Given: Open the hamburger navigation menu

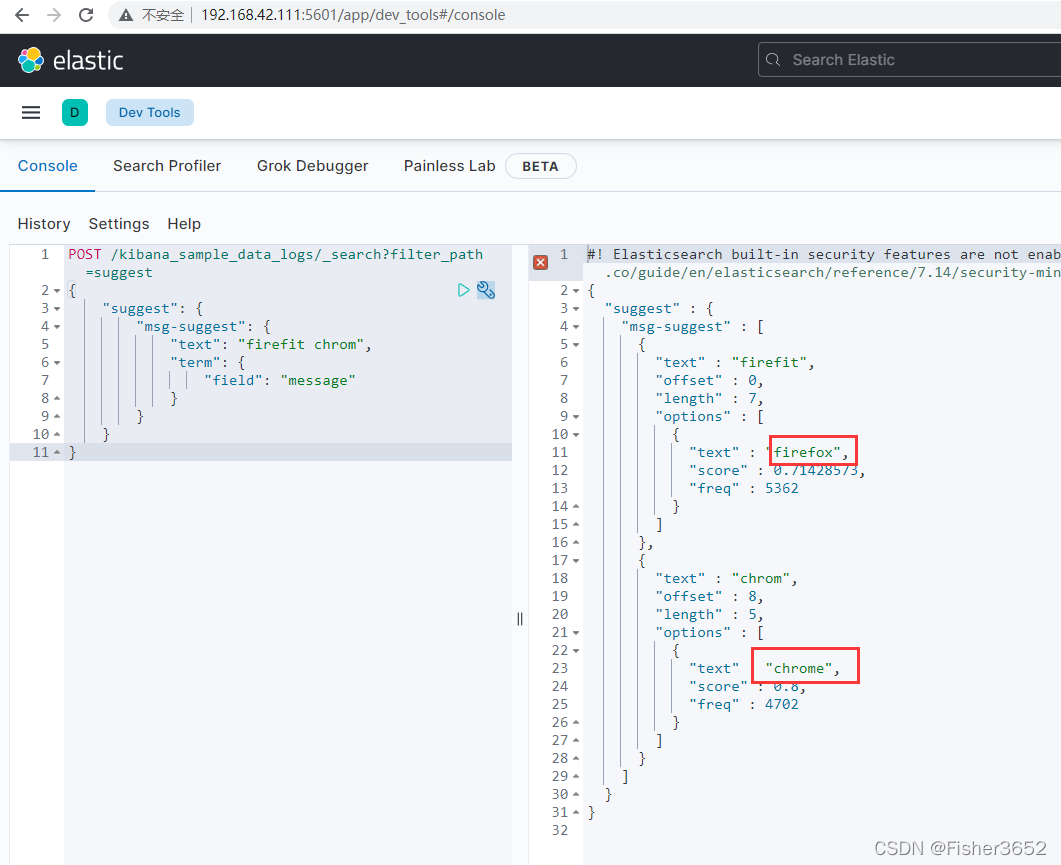Looking at the screenshot, I should tap(31, 112).
